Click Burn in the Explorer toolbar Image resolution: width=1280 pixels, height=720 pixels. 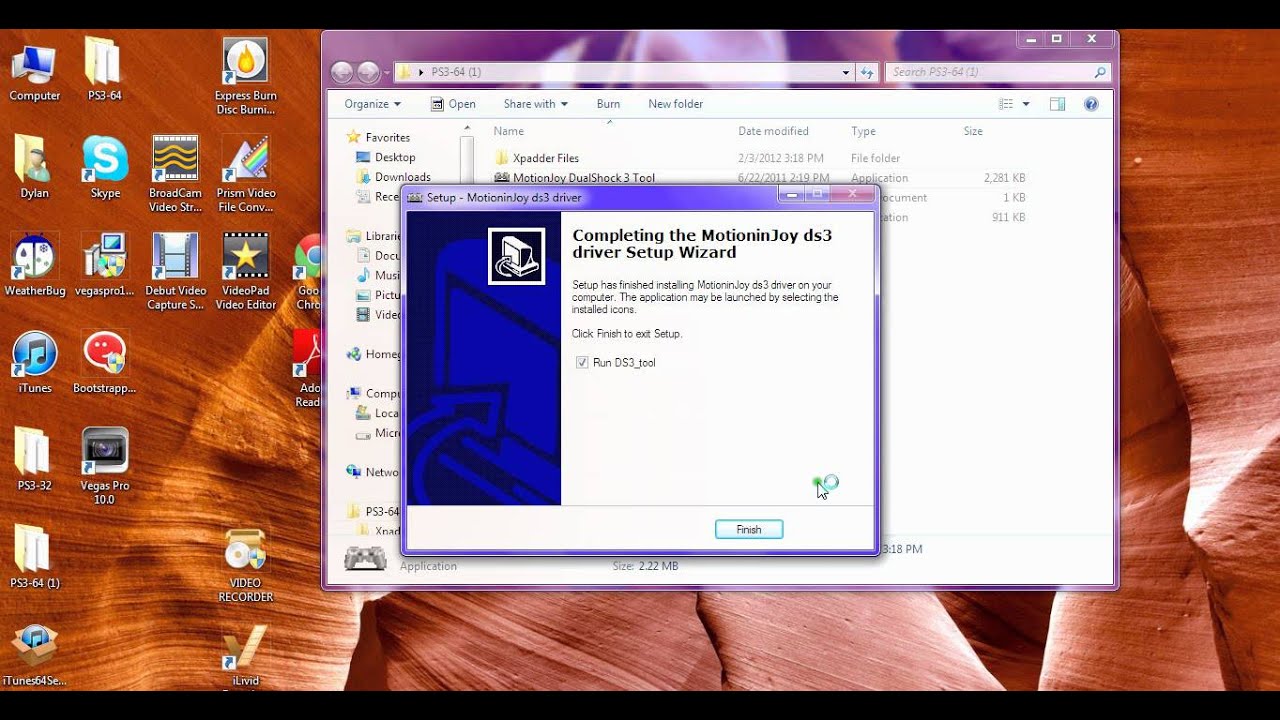(x=608, y=104)
